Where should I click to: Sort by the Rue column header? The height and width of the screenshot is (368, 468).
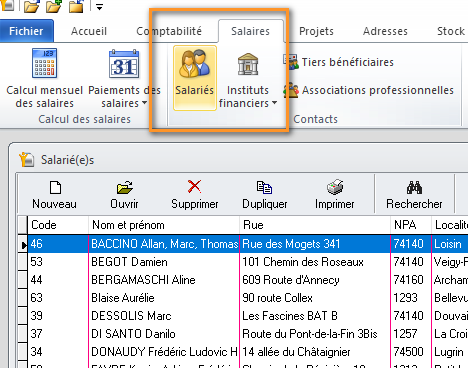pyautogui.click(x=315, y=225)
